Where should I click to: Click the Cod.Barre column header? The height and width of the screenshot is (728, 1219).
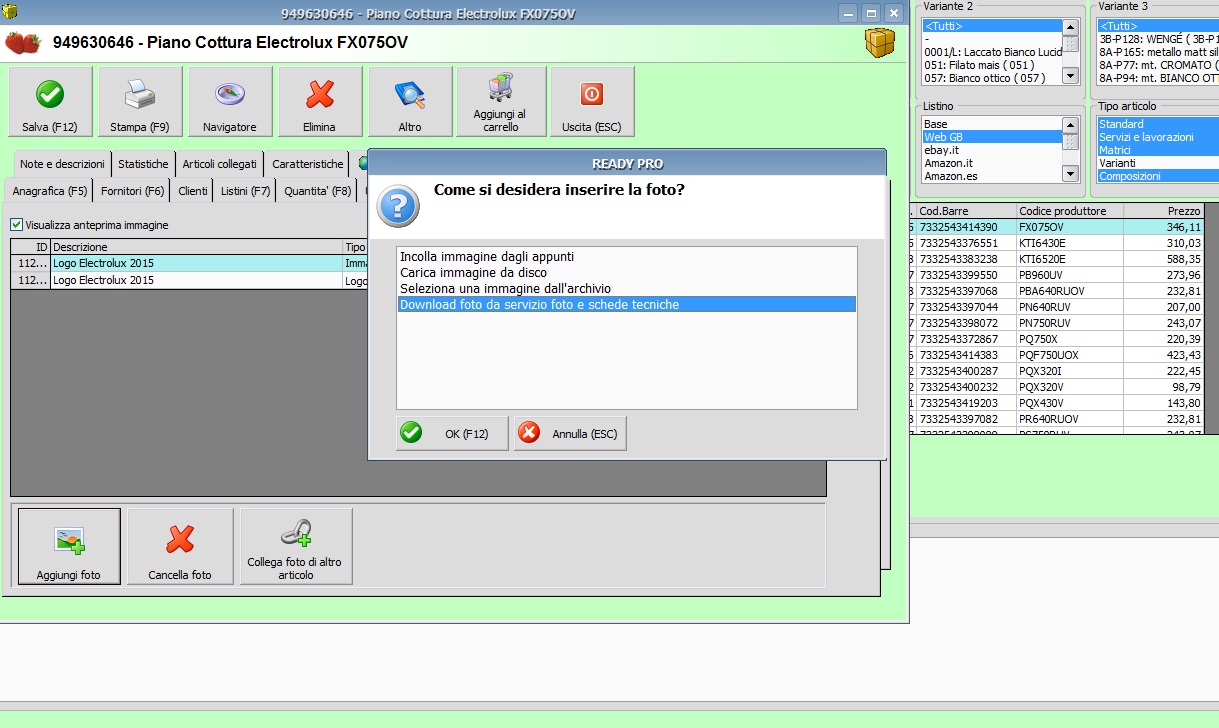click(x=966, y=211)
